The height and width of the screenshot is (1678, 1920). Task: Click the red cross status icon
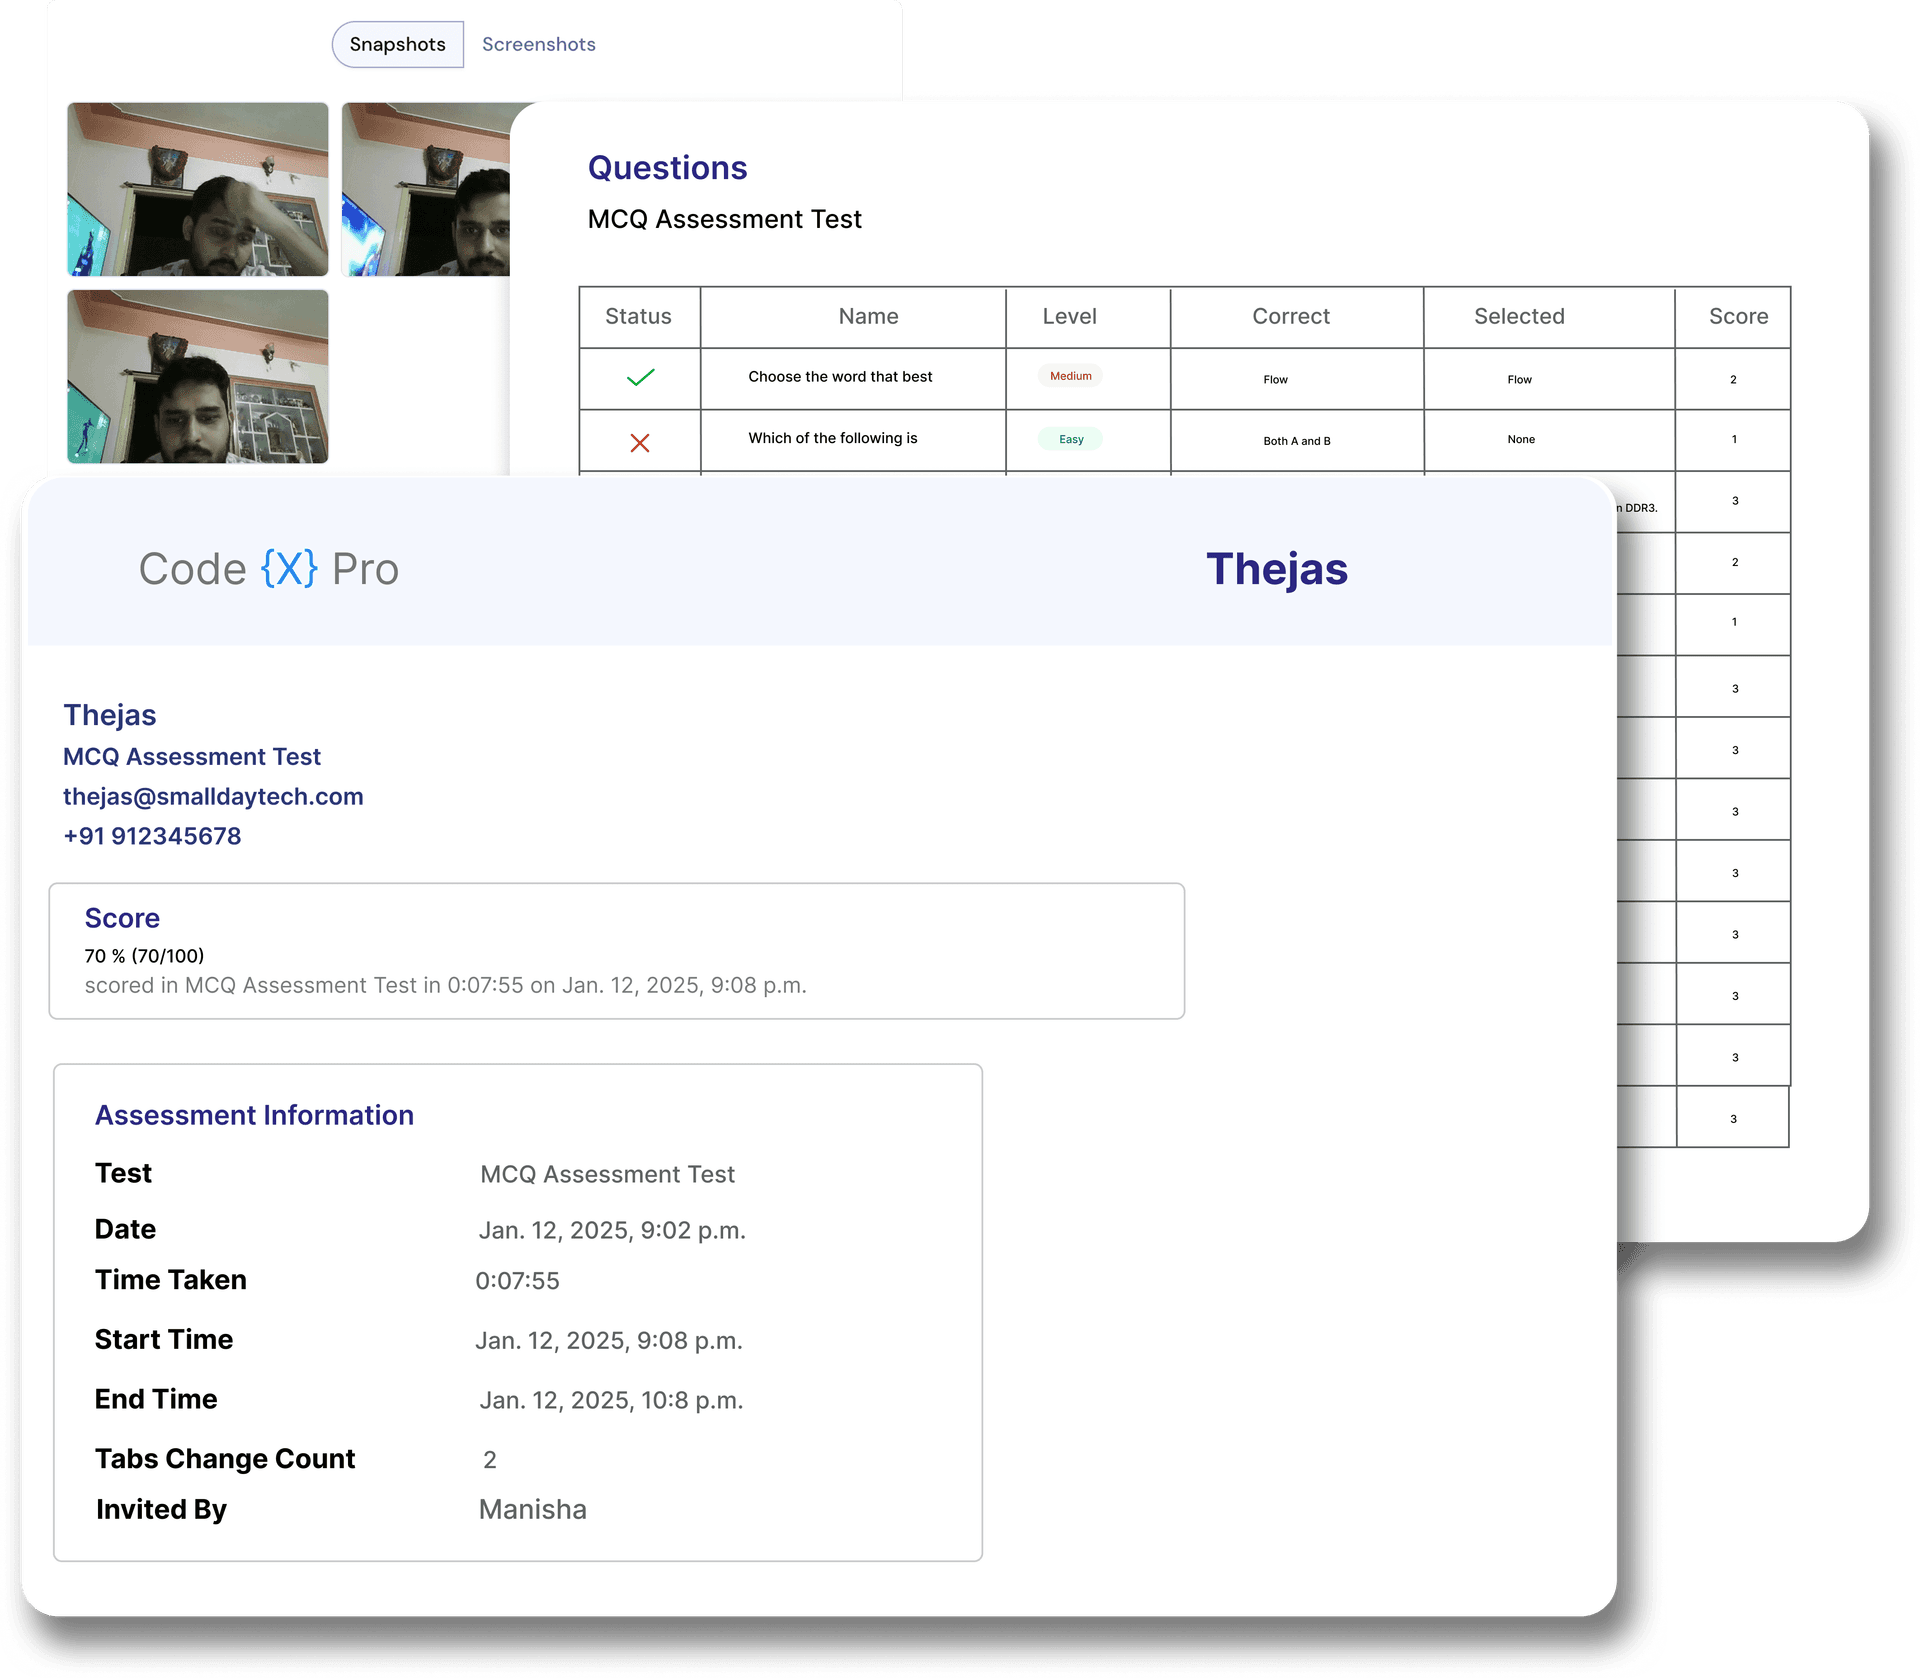point(640,442)
